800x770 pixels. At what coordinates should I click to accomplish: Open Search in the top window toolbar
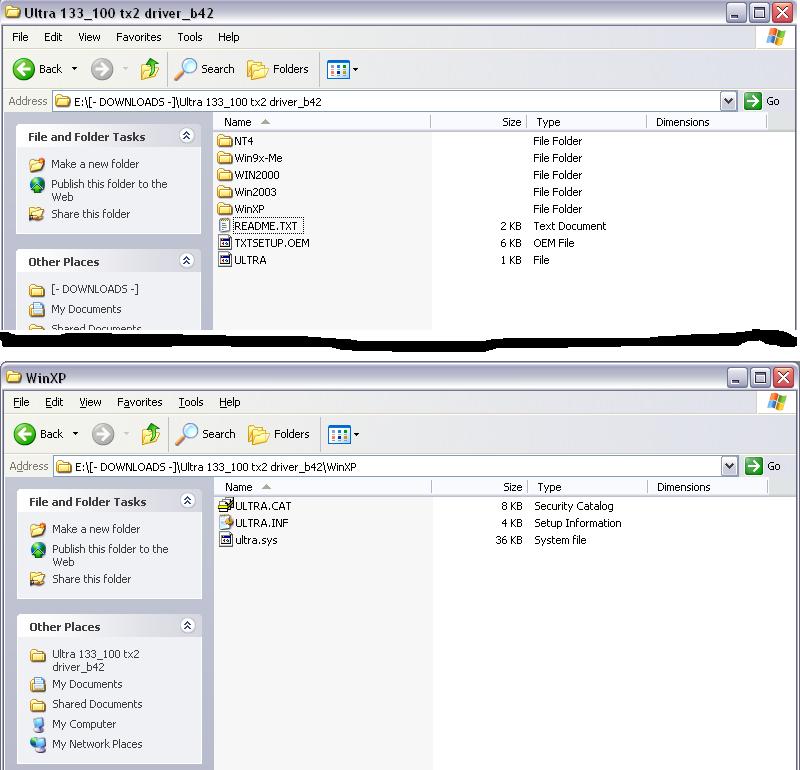tap(205, 69)
